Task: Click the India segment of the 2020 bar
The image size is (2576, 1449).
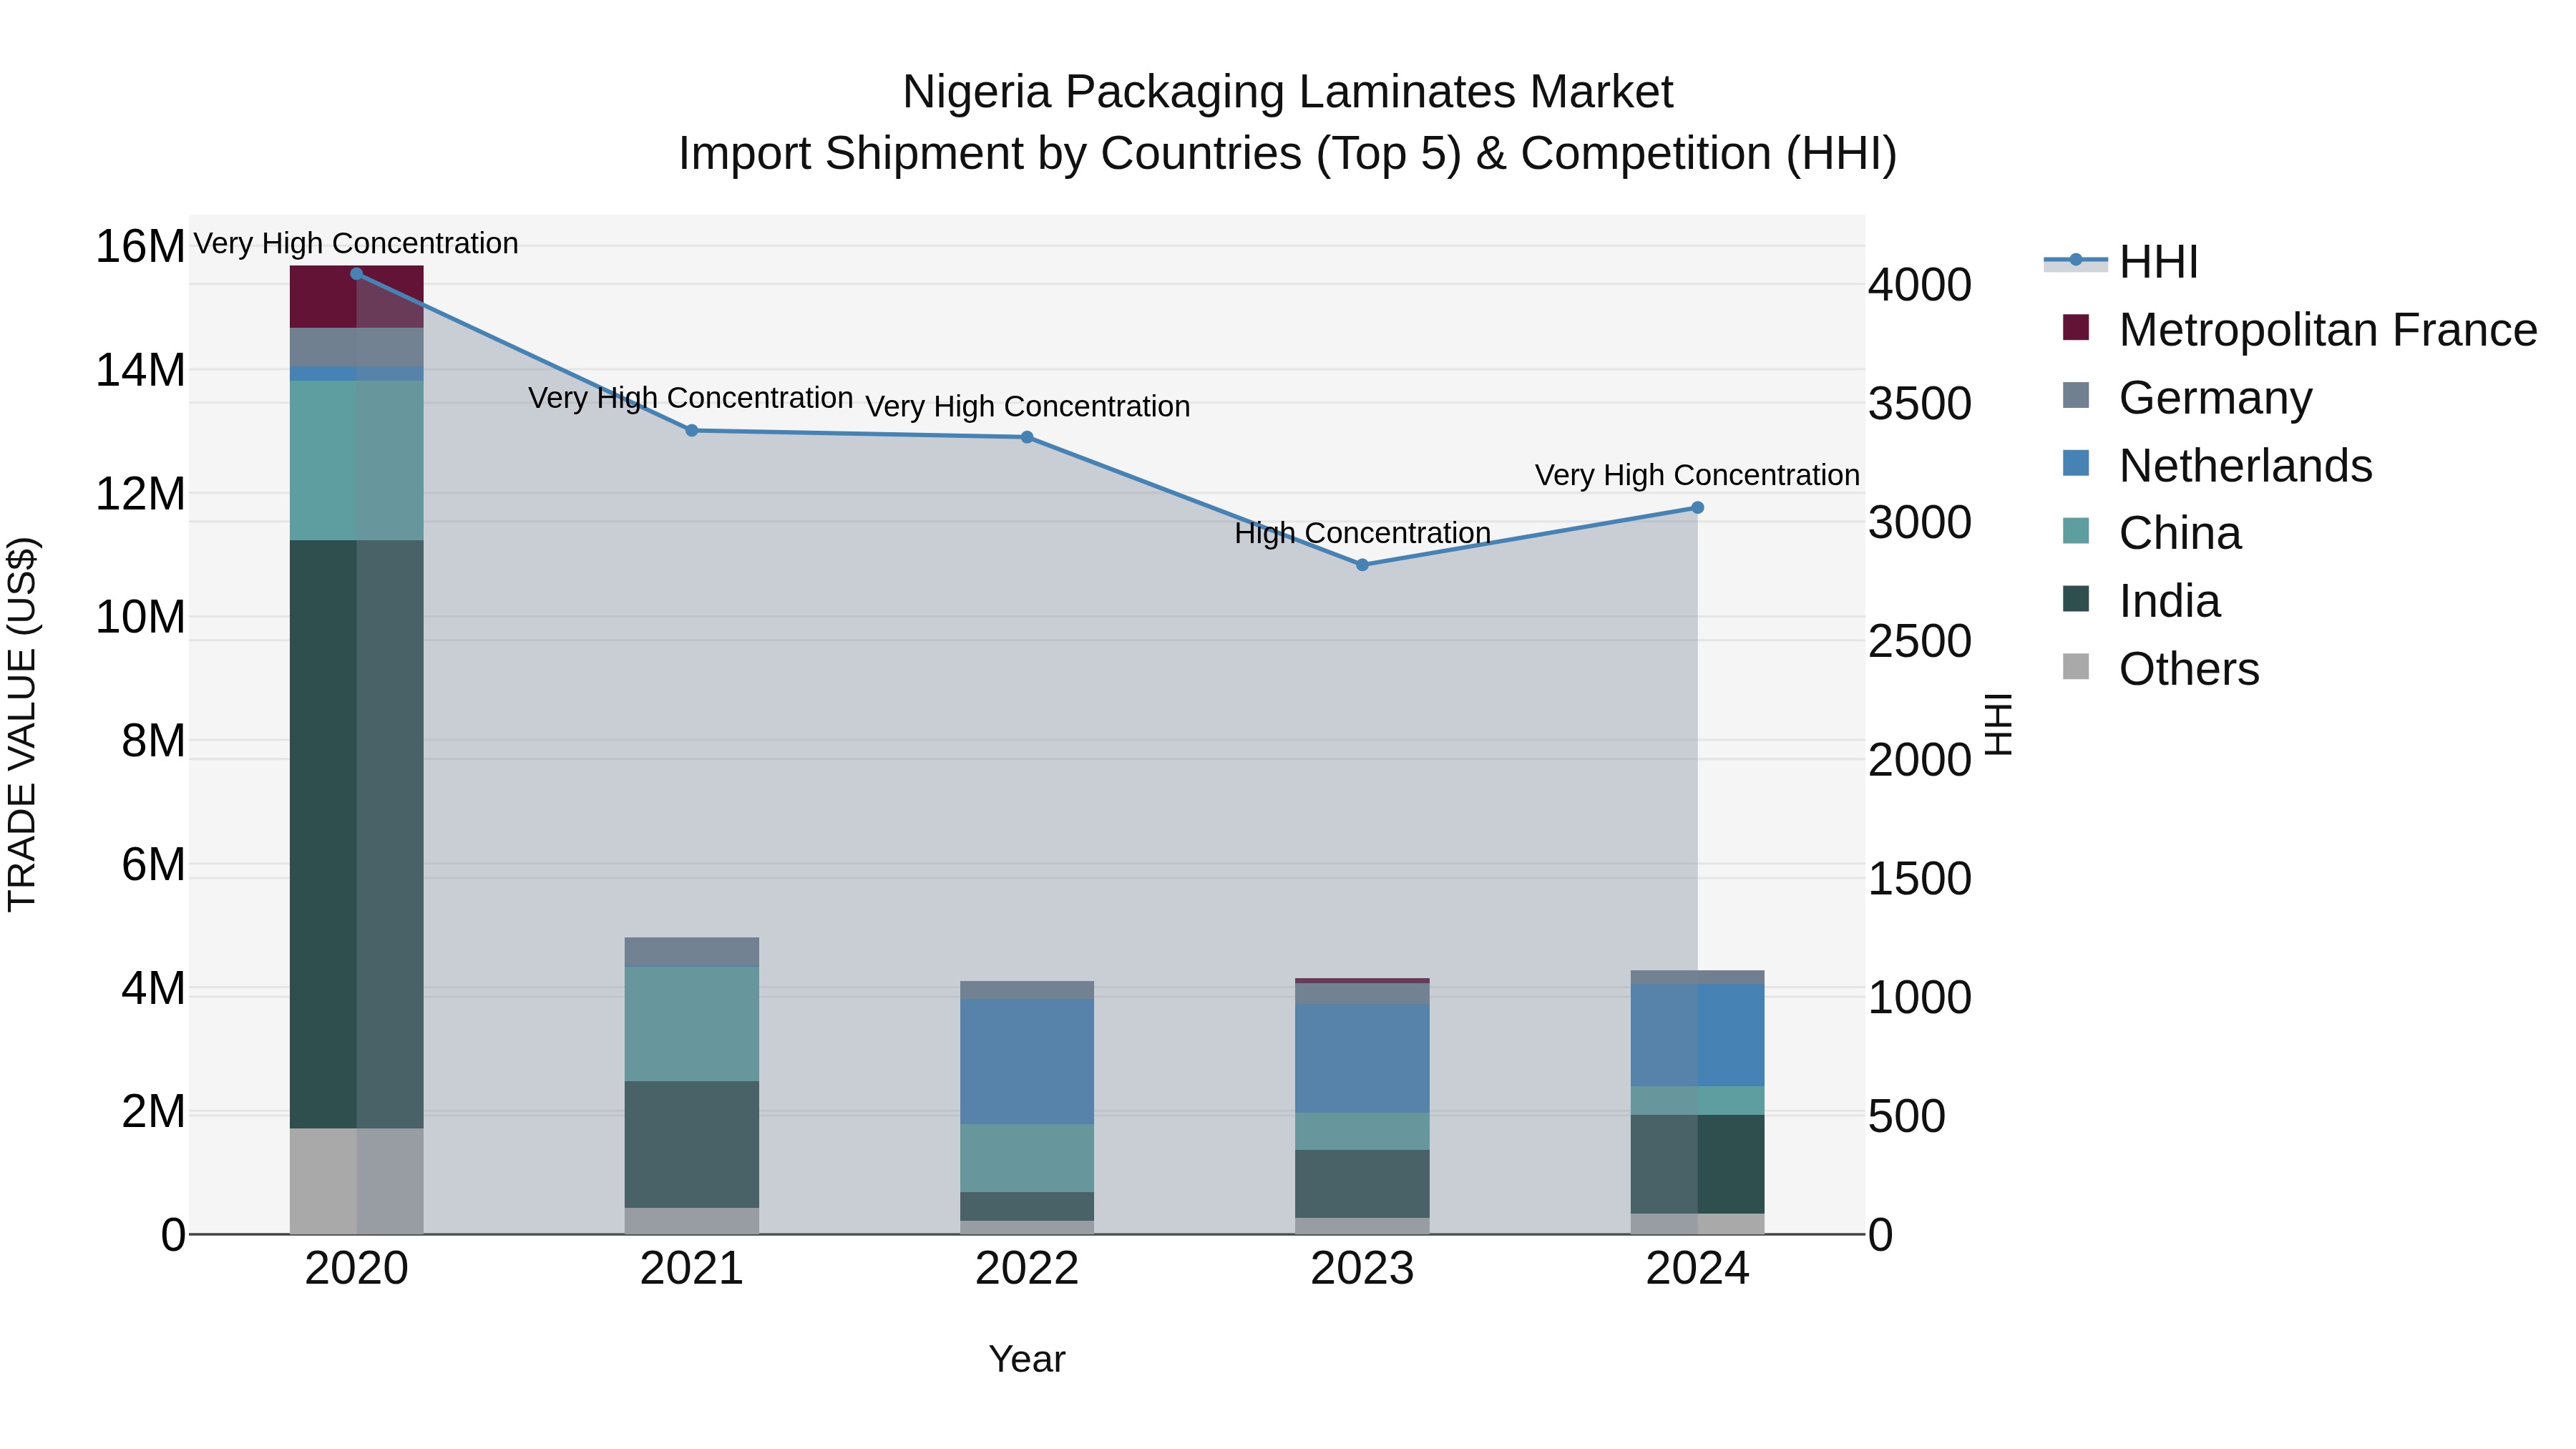Action: click(357, 834)
